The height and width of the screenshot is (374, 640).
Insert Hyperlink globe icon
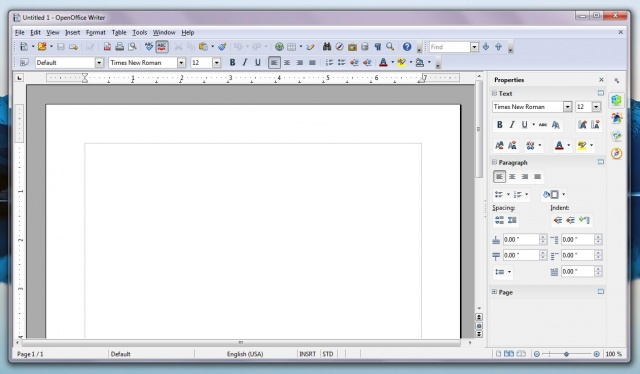point(279,47)
